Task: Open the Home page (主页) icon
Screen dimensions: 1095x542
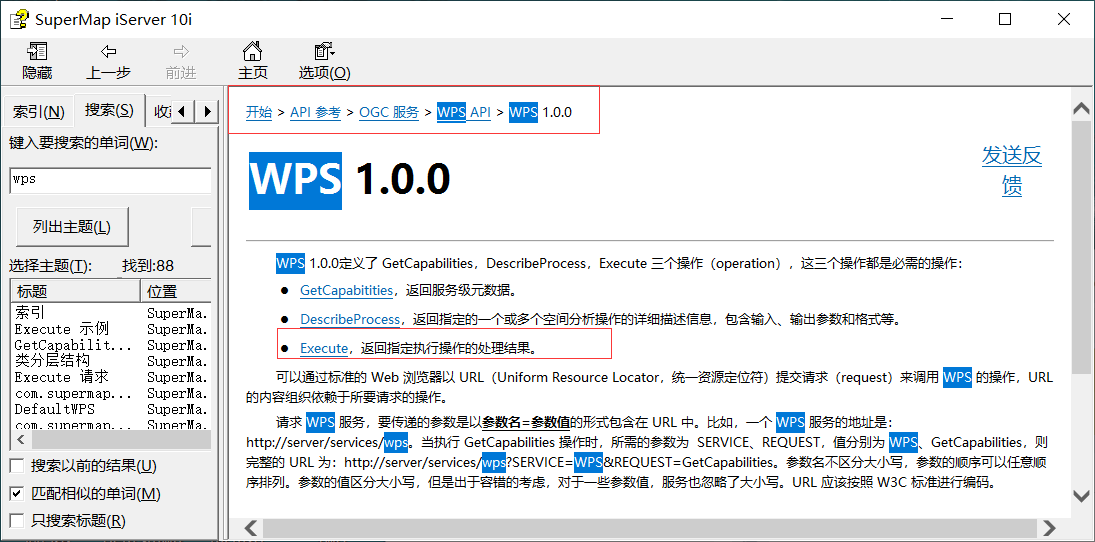Action: click(252, 60)
